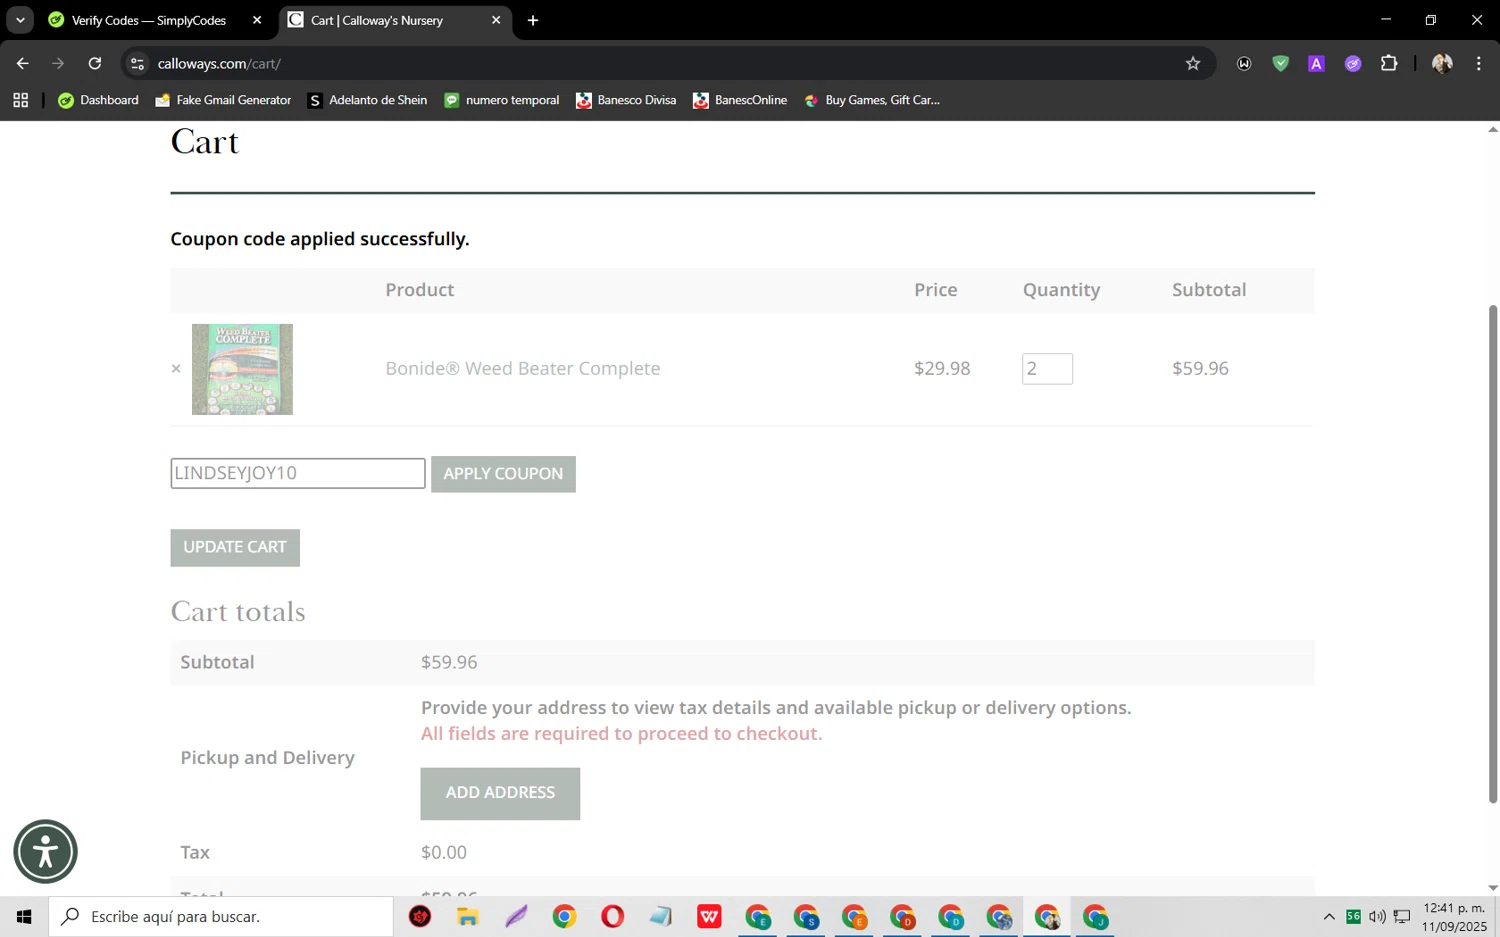The width and height of the screenshot is (1500, 937).
Task: Click the Windows taskbar search box
Action: (x=221, y=917)
